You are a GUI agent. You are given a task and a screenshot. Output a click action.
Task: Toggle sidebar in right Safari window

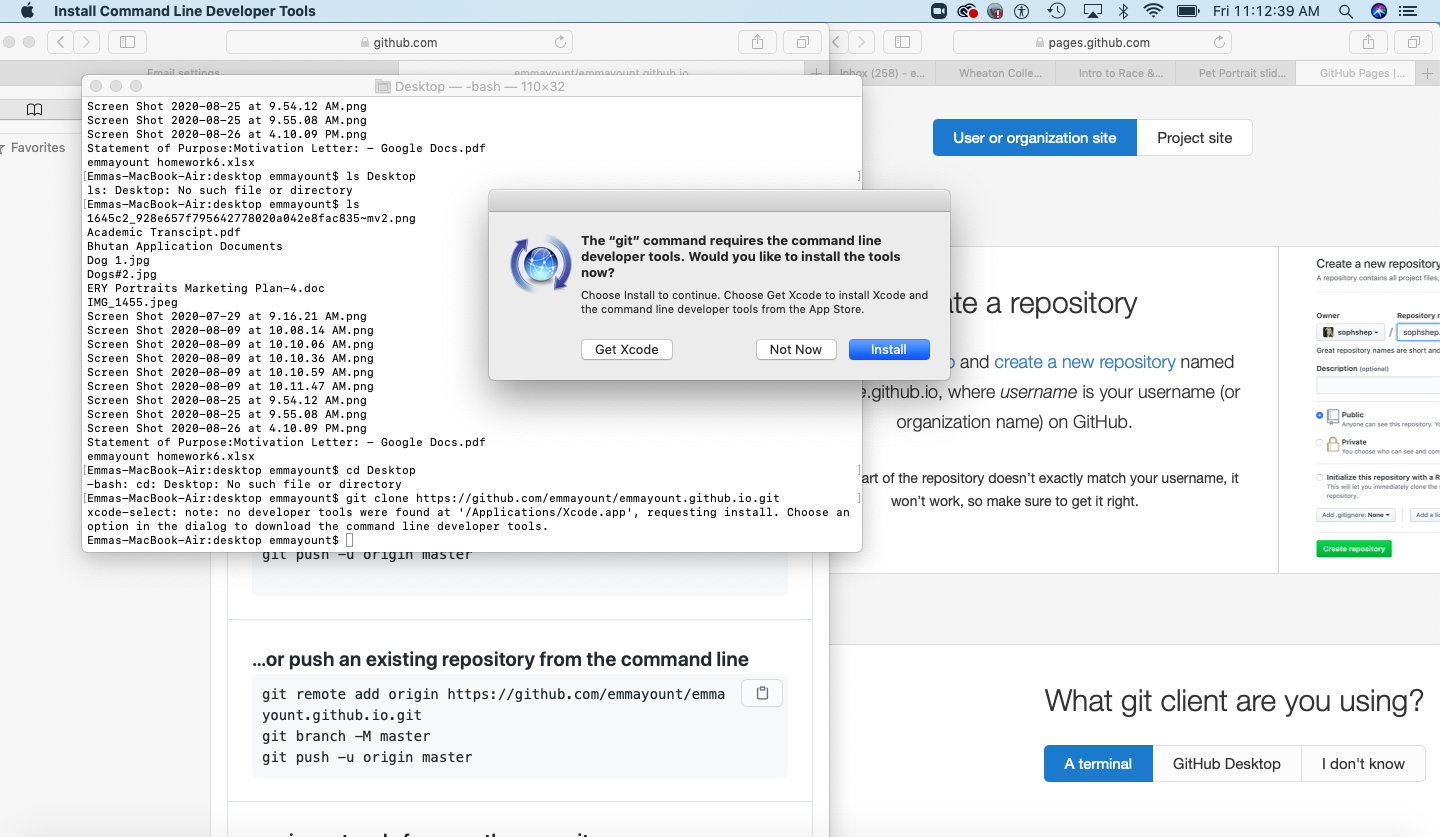[x=902, y=42]
